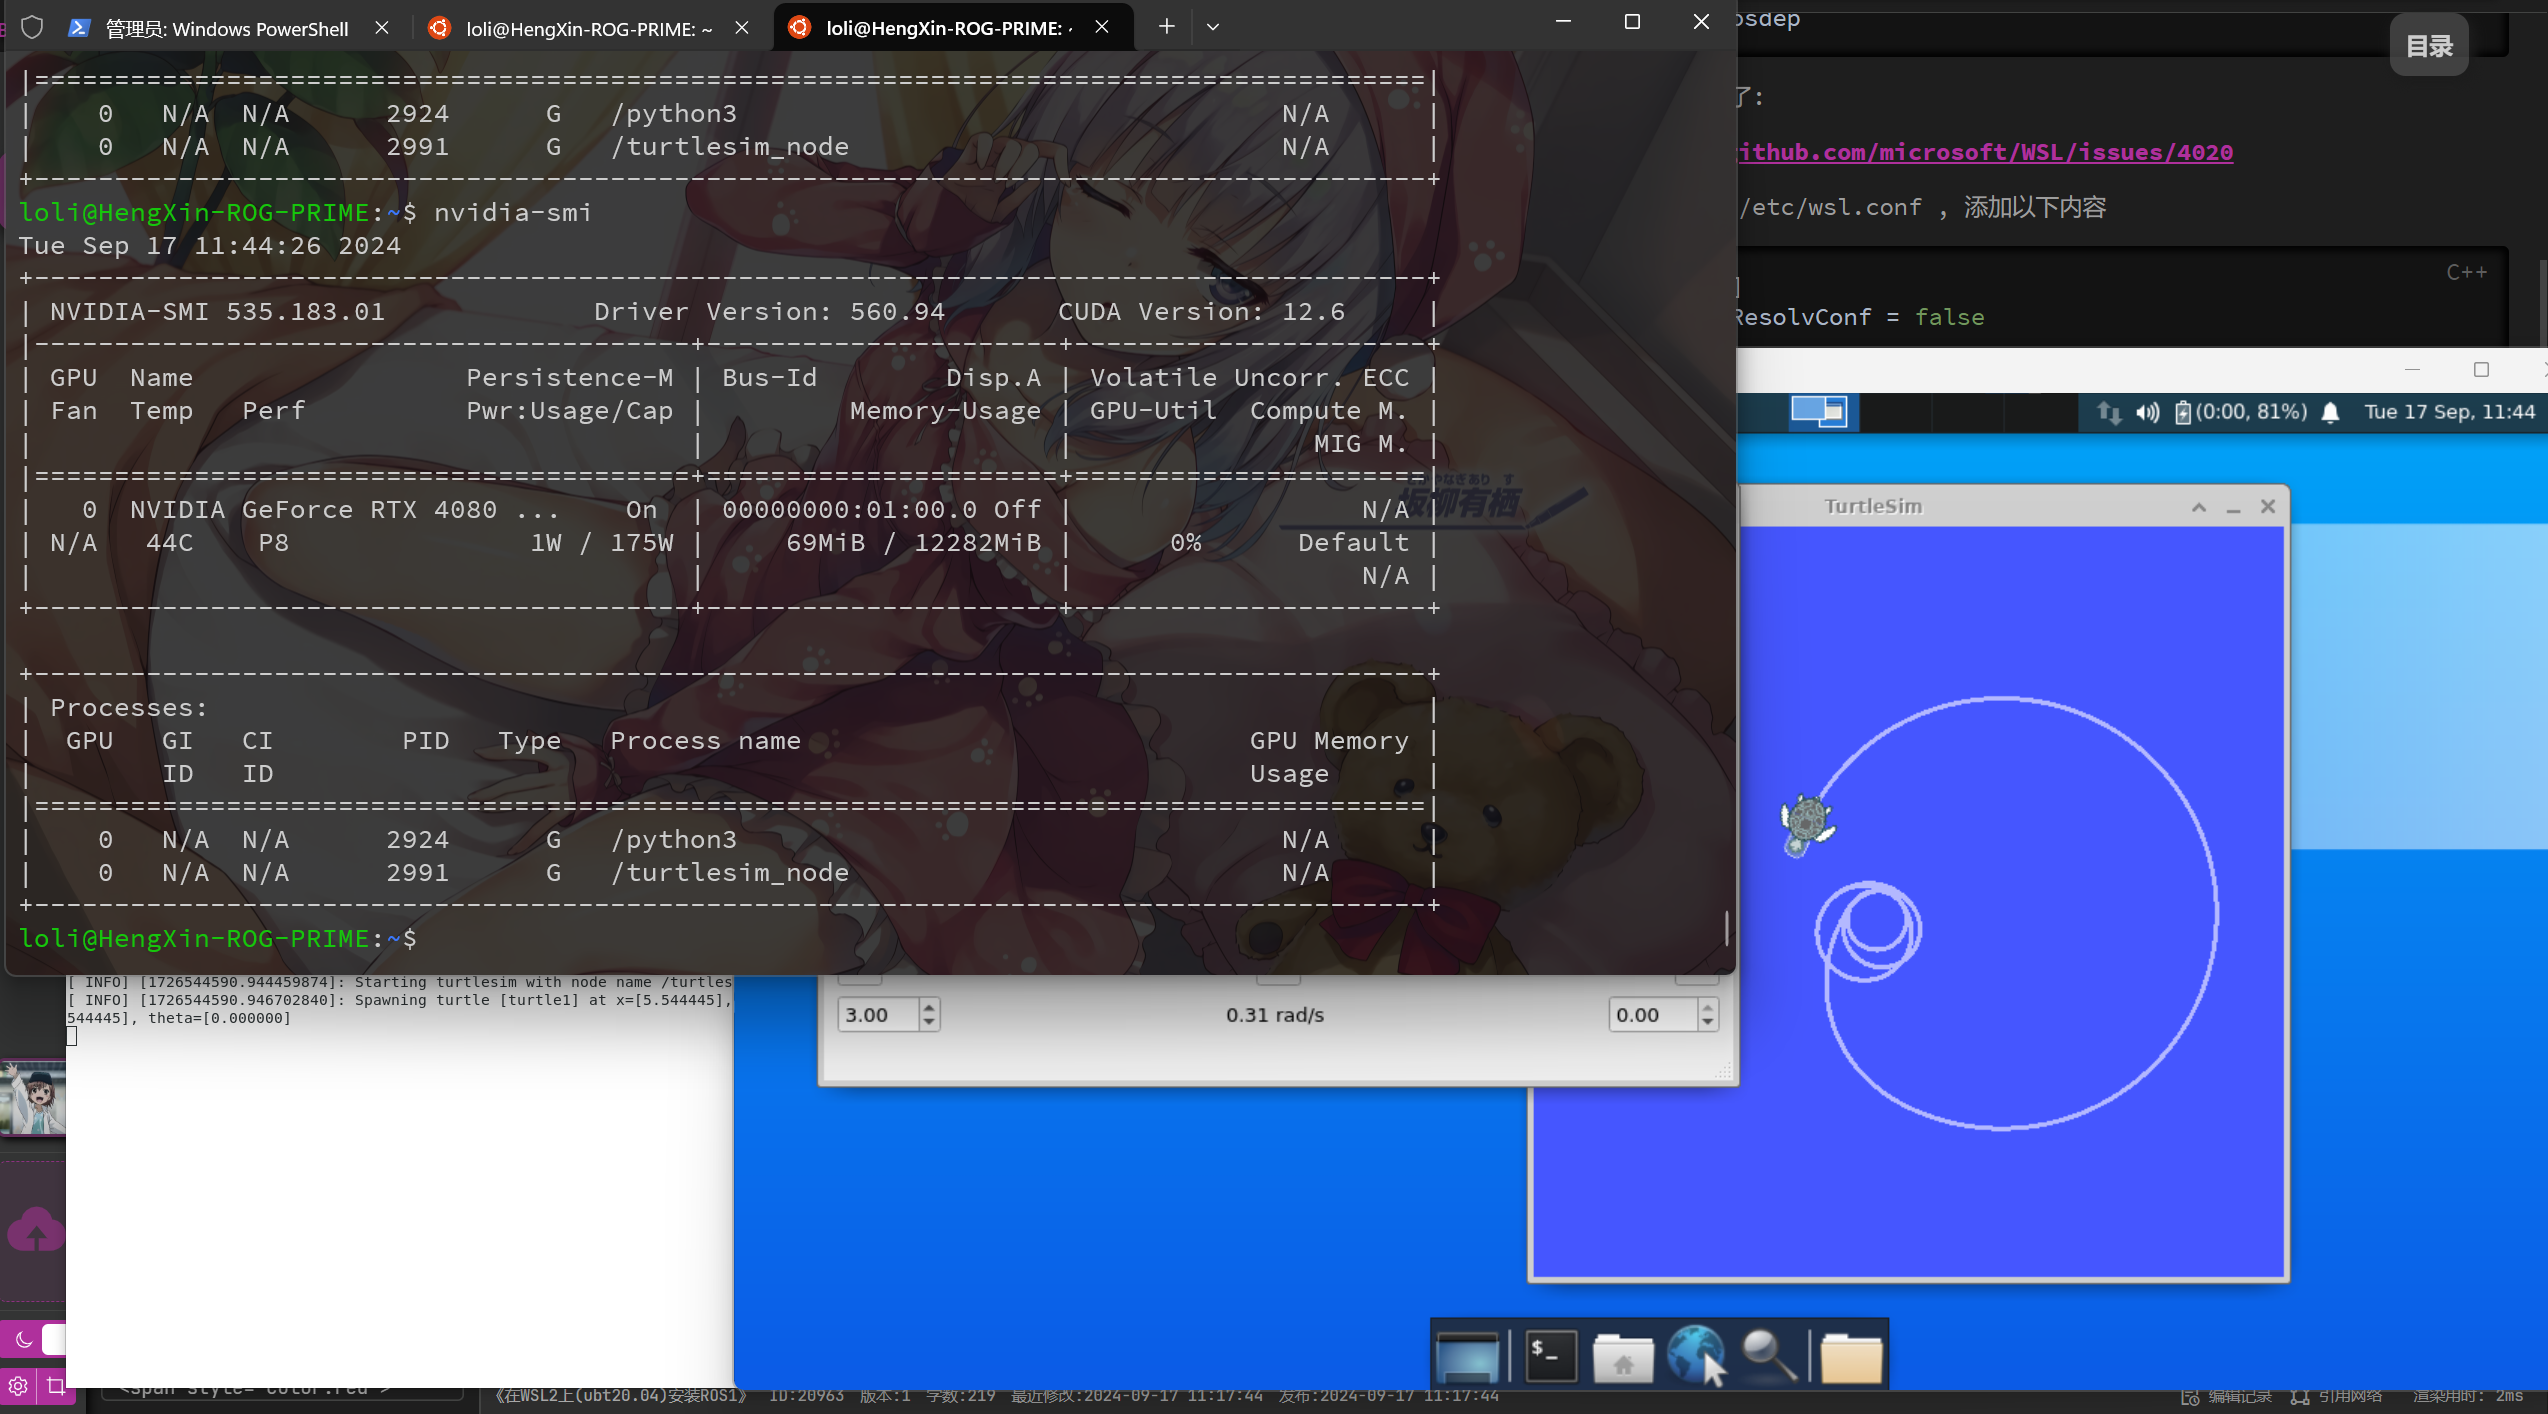Open the settings gear in sidebar

pyautogui.click(x=18, y=1386)
